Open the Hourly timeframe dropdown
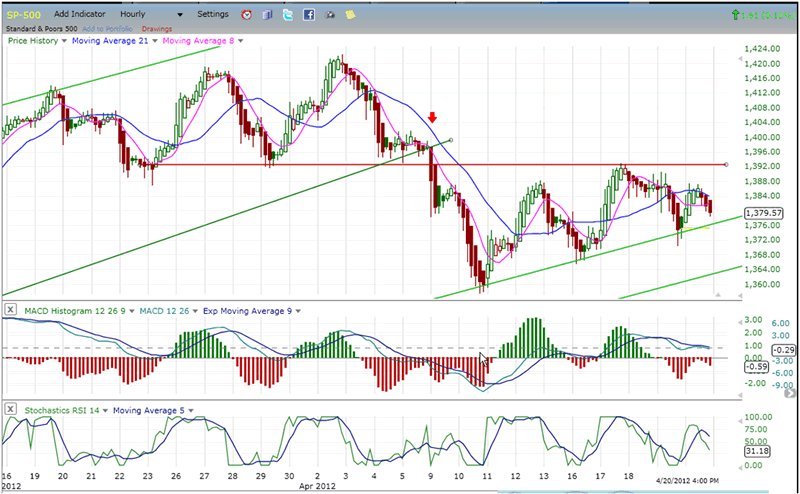800x494 pixels. click(x=179, y=16)
